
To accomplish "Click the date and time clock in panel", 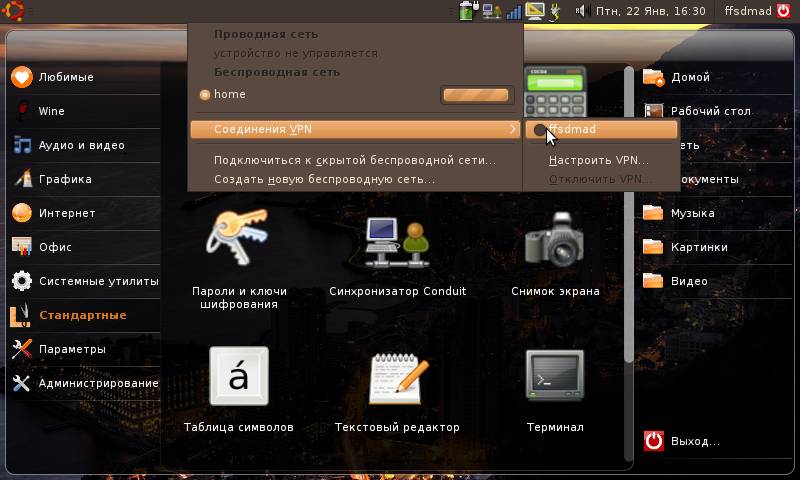I will 651,11.
